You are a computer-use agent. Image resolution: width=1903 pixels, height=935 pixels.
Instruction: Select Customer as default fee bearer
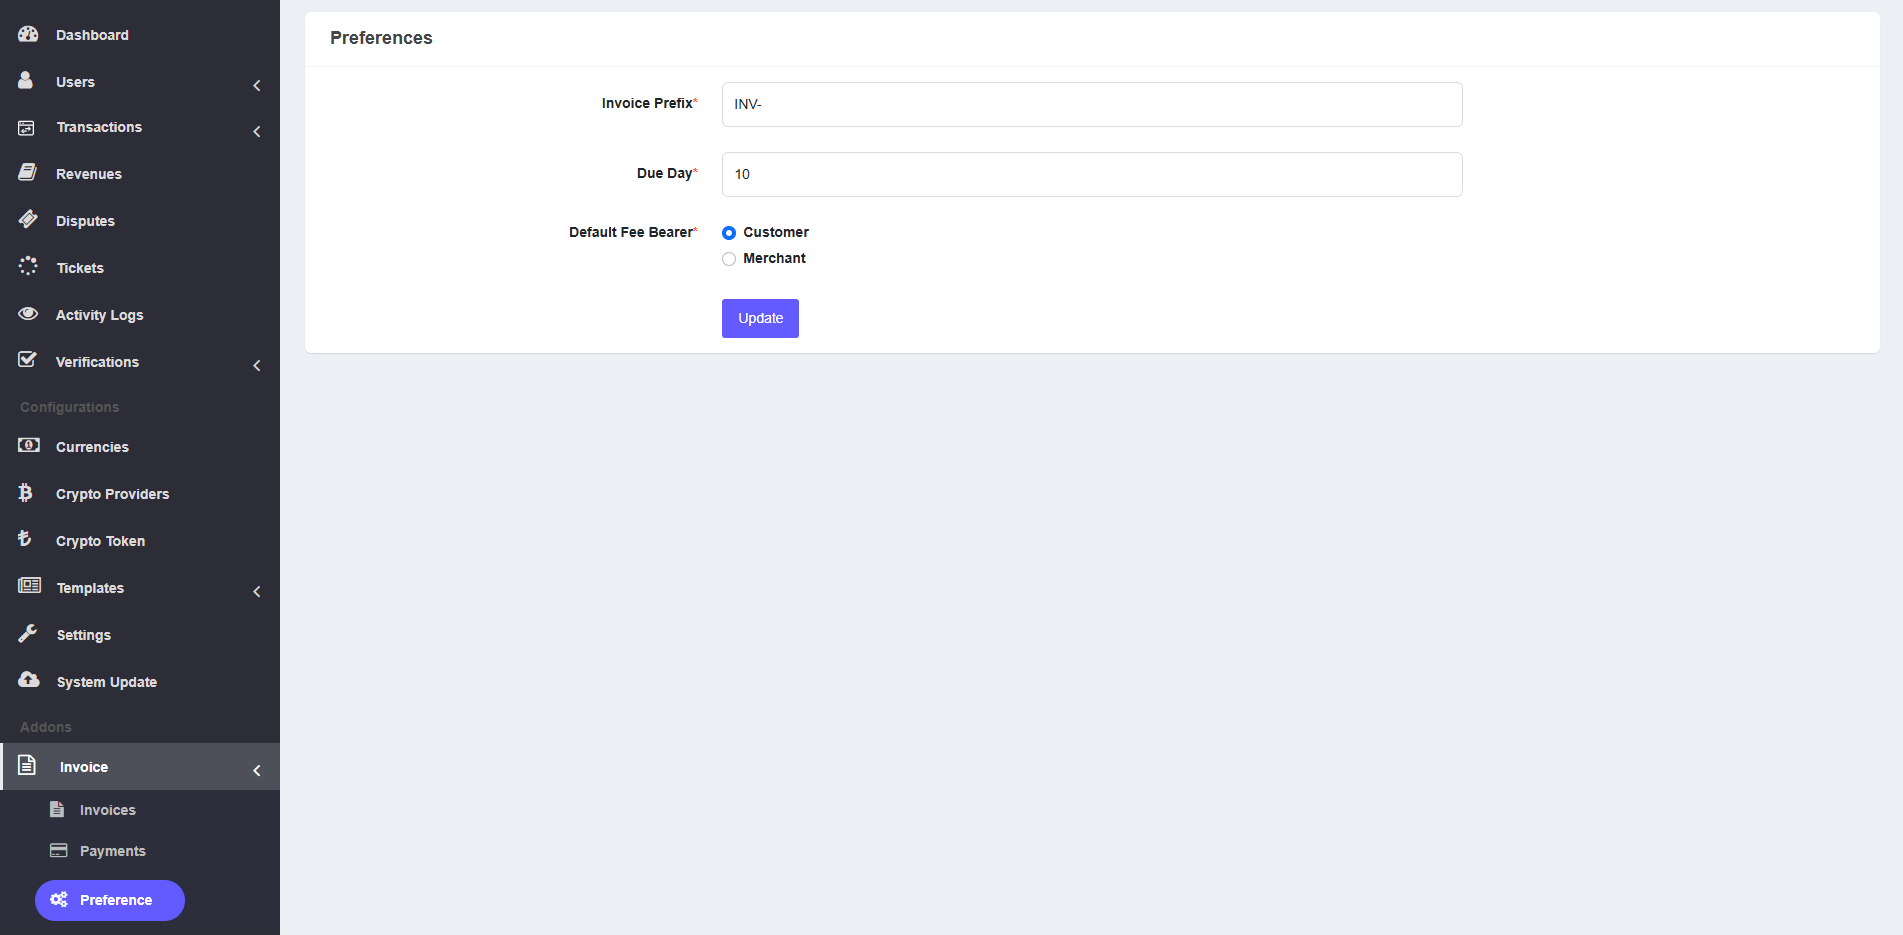click(729, 233)
